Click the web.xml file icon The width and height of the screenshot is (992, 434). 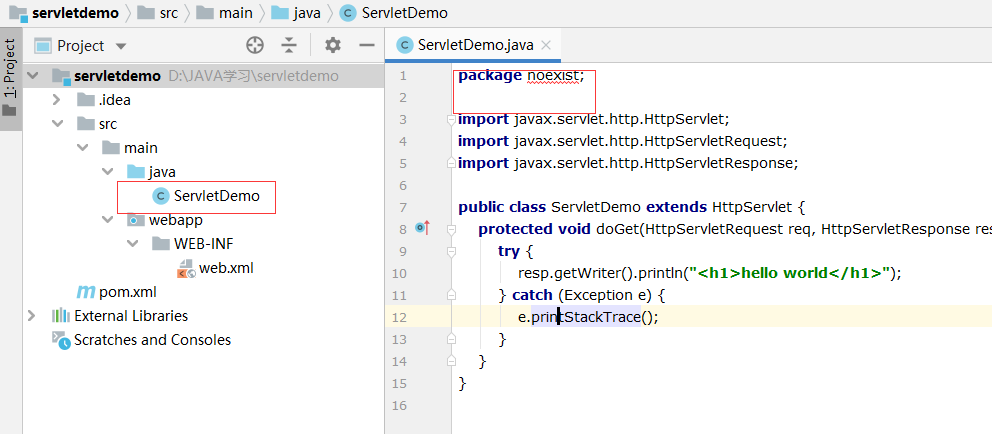click(x=186, y=269)
